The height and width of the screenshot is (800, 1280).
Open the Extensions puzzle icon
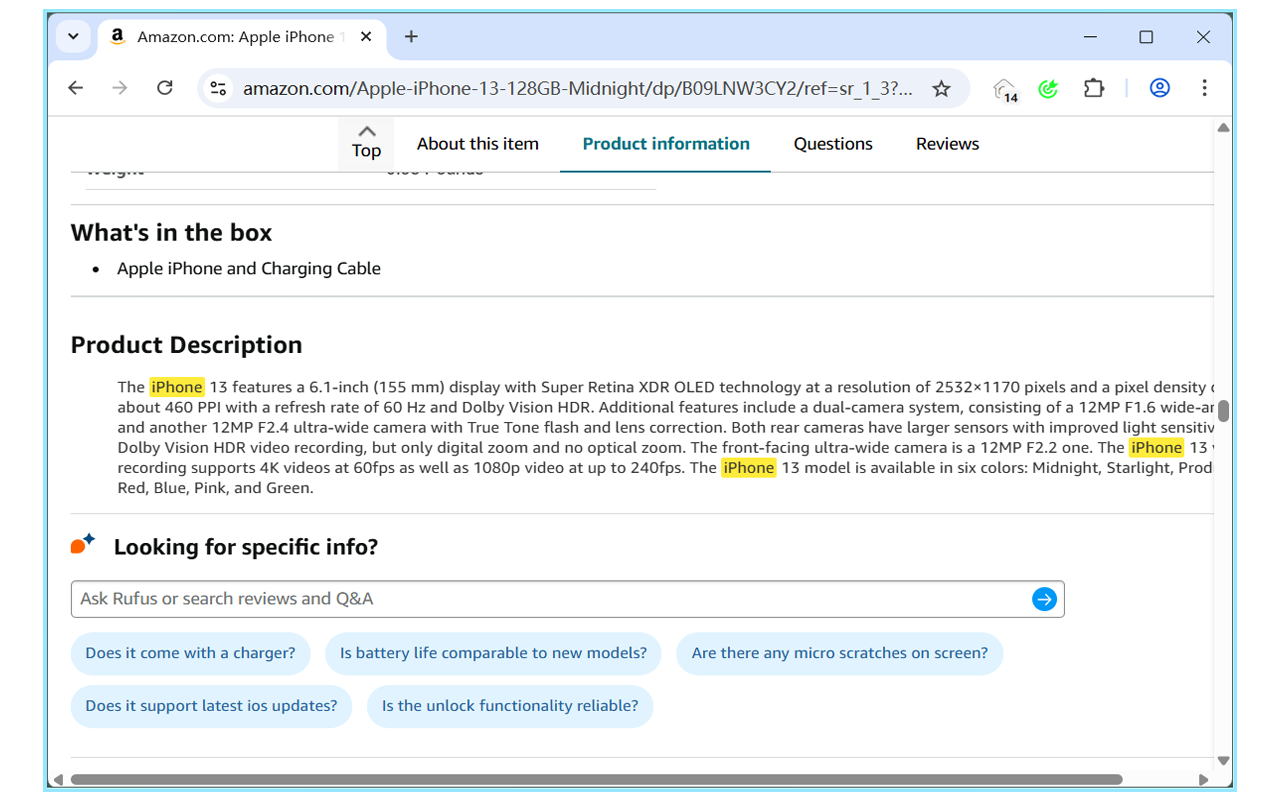(1094, 88)
